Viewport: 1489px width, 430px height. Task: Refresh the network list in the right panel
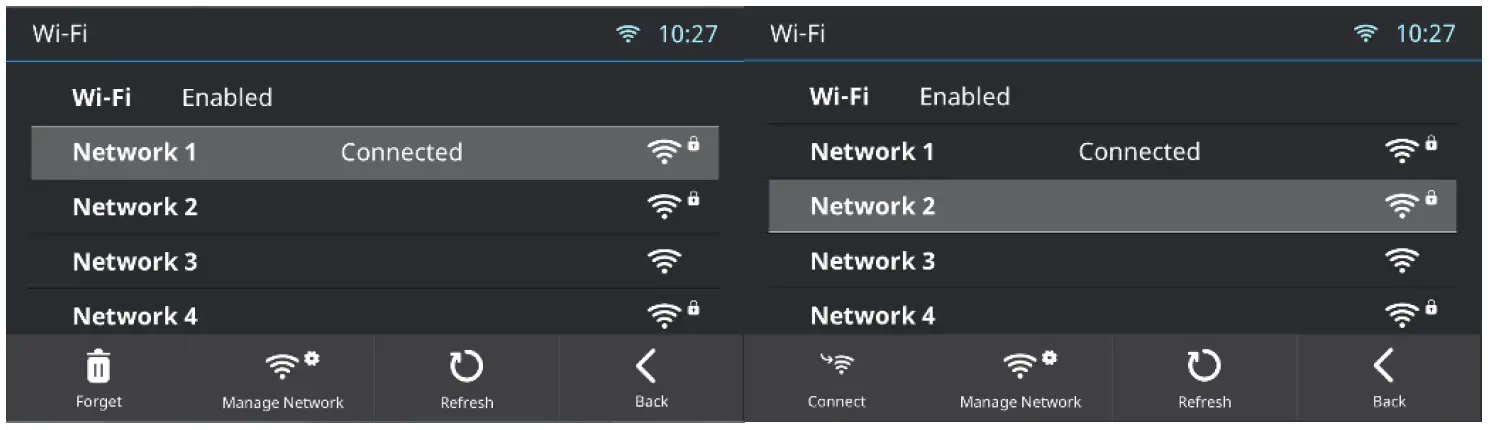pyautogui.click(x=1204, y=379)
